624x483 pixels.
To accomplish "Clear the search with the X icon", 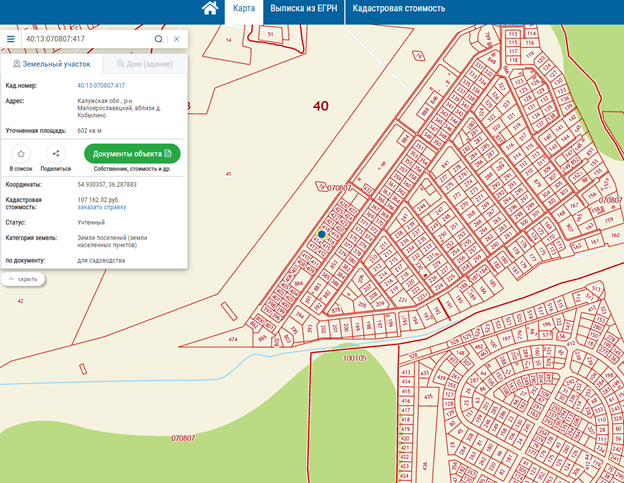I will [177, 39].
